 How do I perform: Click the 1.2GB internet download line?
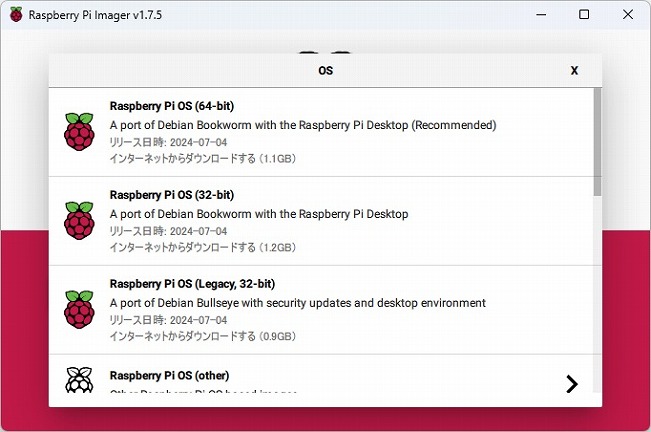coord(203,247)
